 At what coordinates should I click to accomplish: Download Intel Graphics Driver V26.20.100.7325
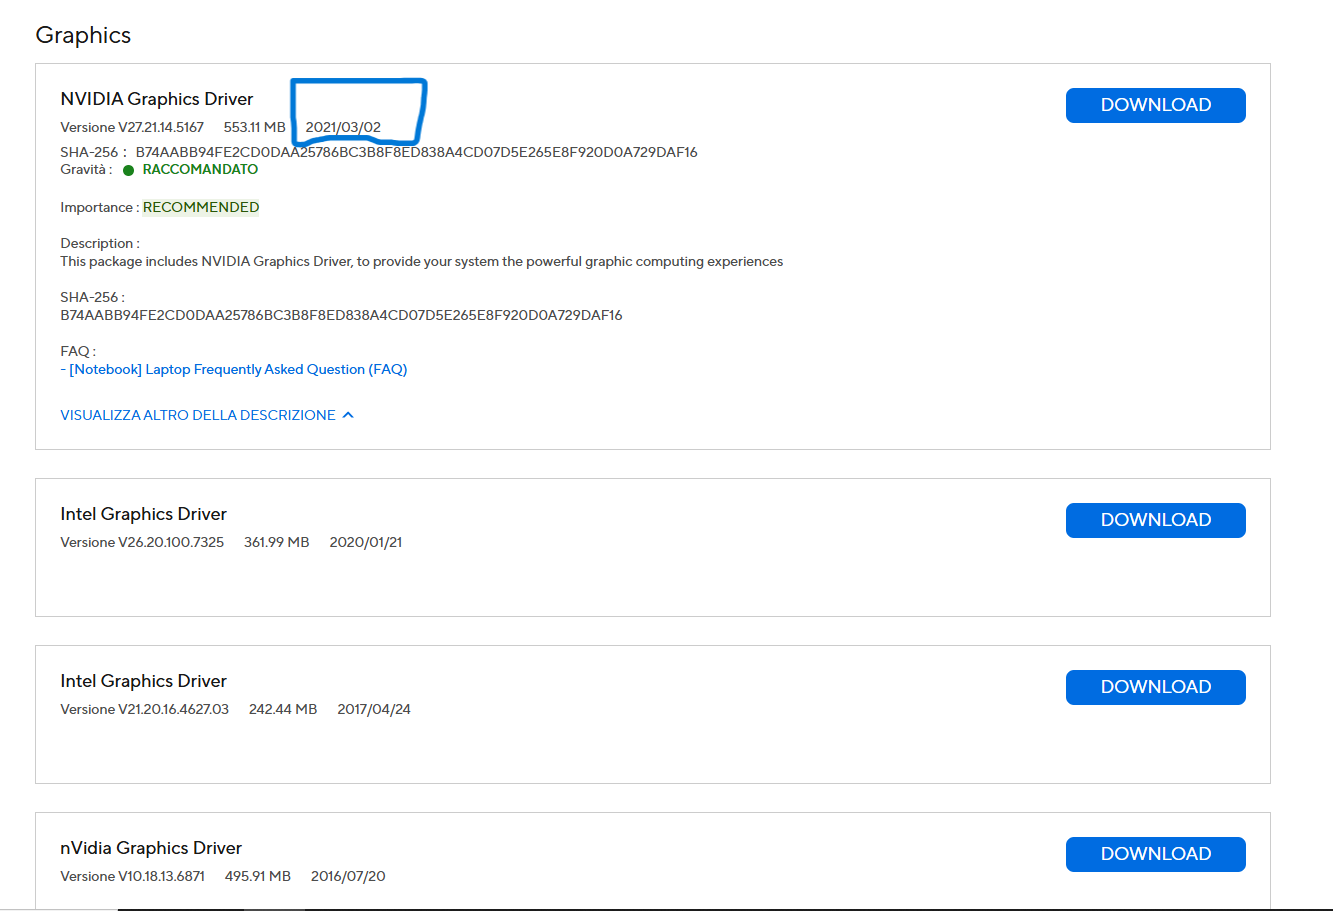click(1155, 520)
